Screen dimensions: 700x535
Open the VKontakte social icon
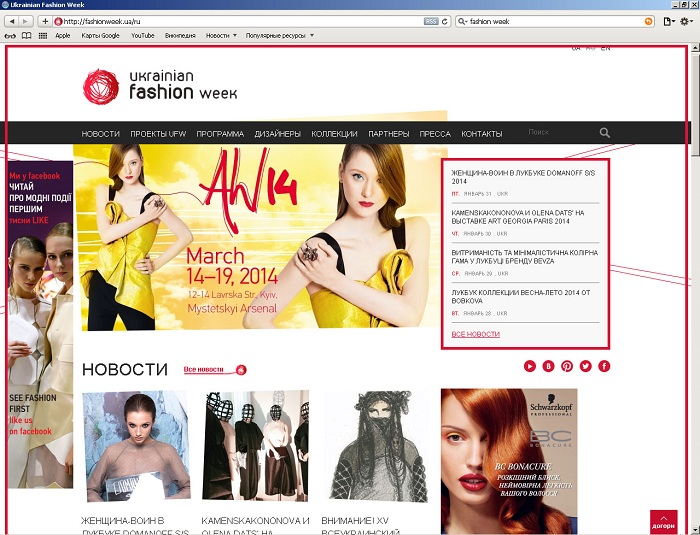coord(548,366)
